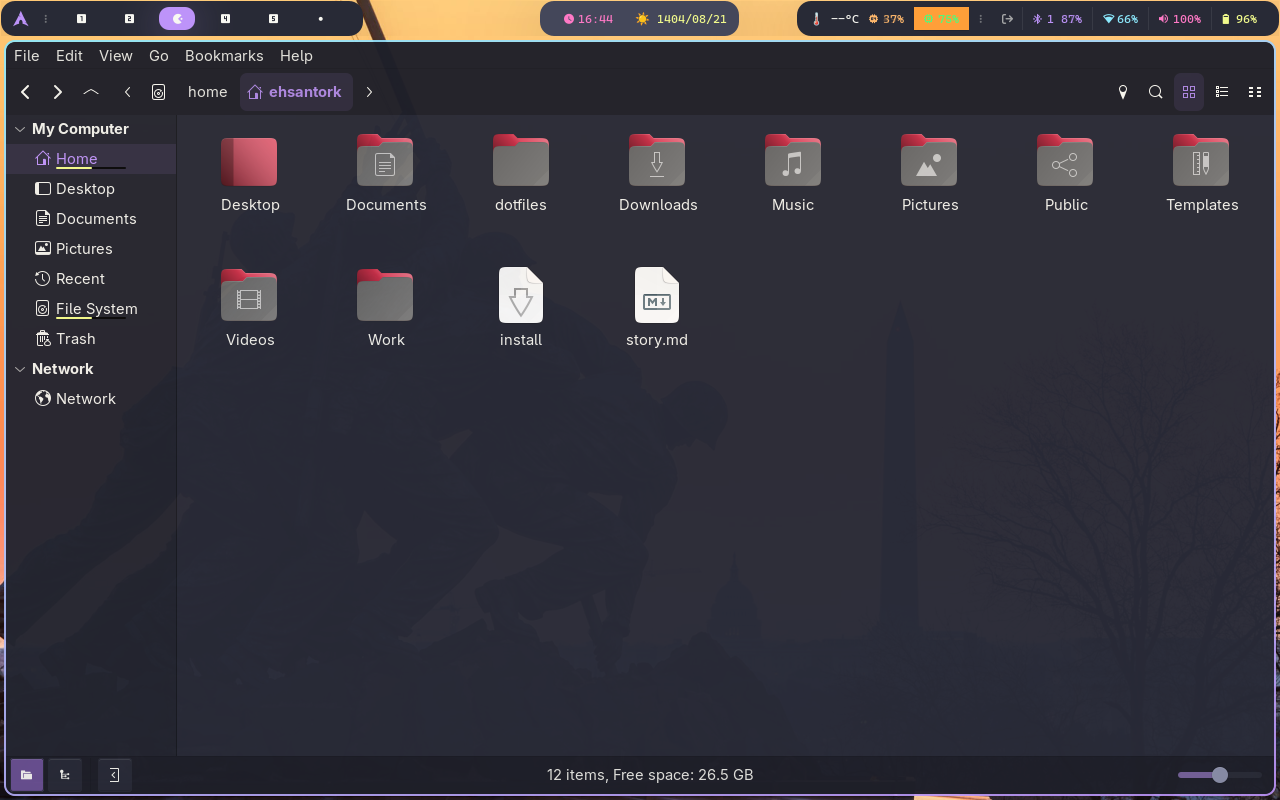1280x800 pixels.
Task: Toggle the side pane collapse button
Action: coord(114,774)
